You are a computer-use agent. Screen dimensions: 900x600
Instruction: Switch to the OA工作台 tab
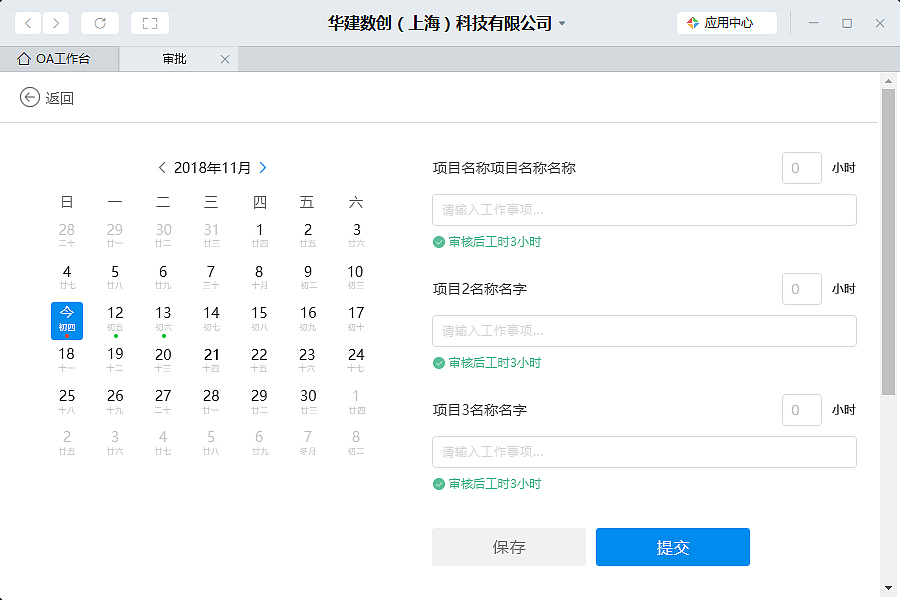click(x=60, y=59)
